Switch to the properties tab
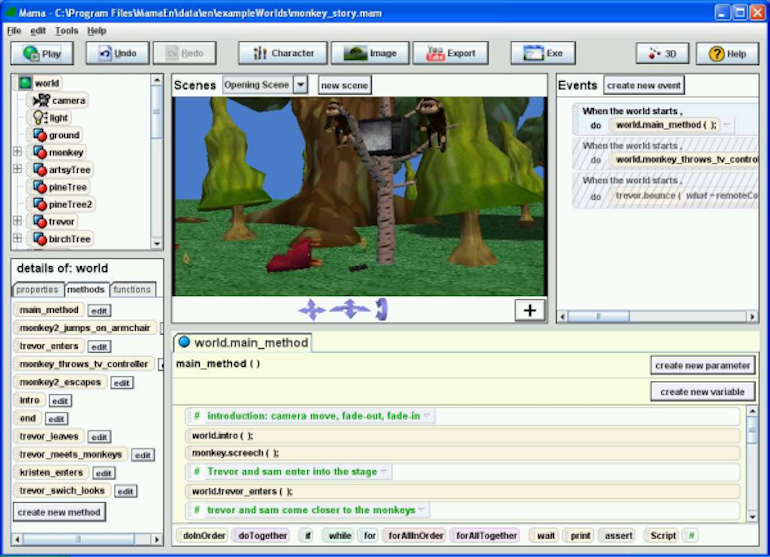 coord(37,289)
